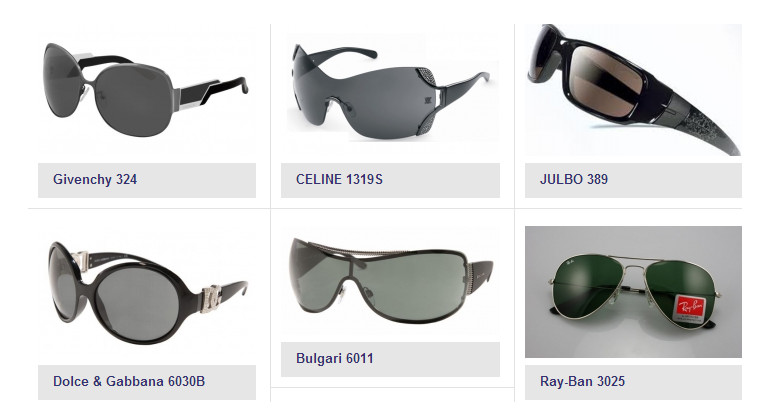Open the Bulgari 6011 sunglasses image

[x=390, y=282]
